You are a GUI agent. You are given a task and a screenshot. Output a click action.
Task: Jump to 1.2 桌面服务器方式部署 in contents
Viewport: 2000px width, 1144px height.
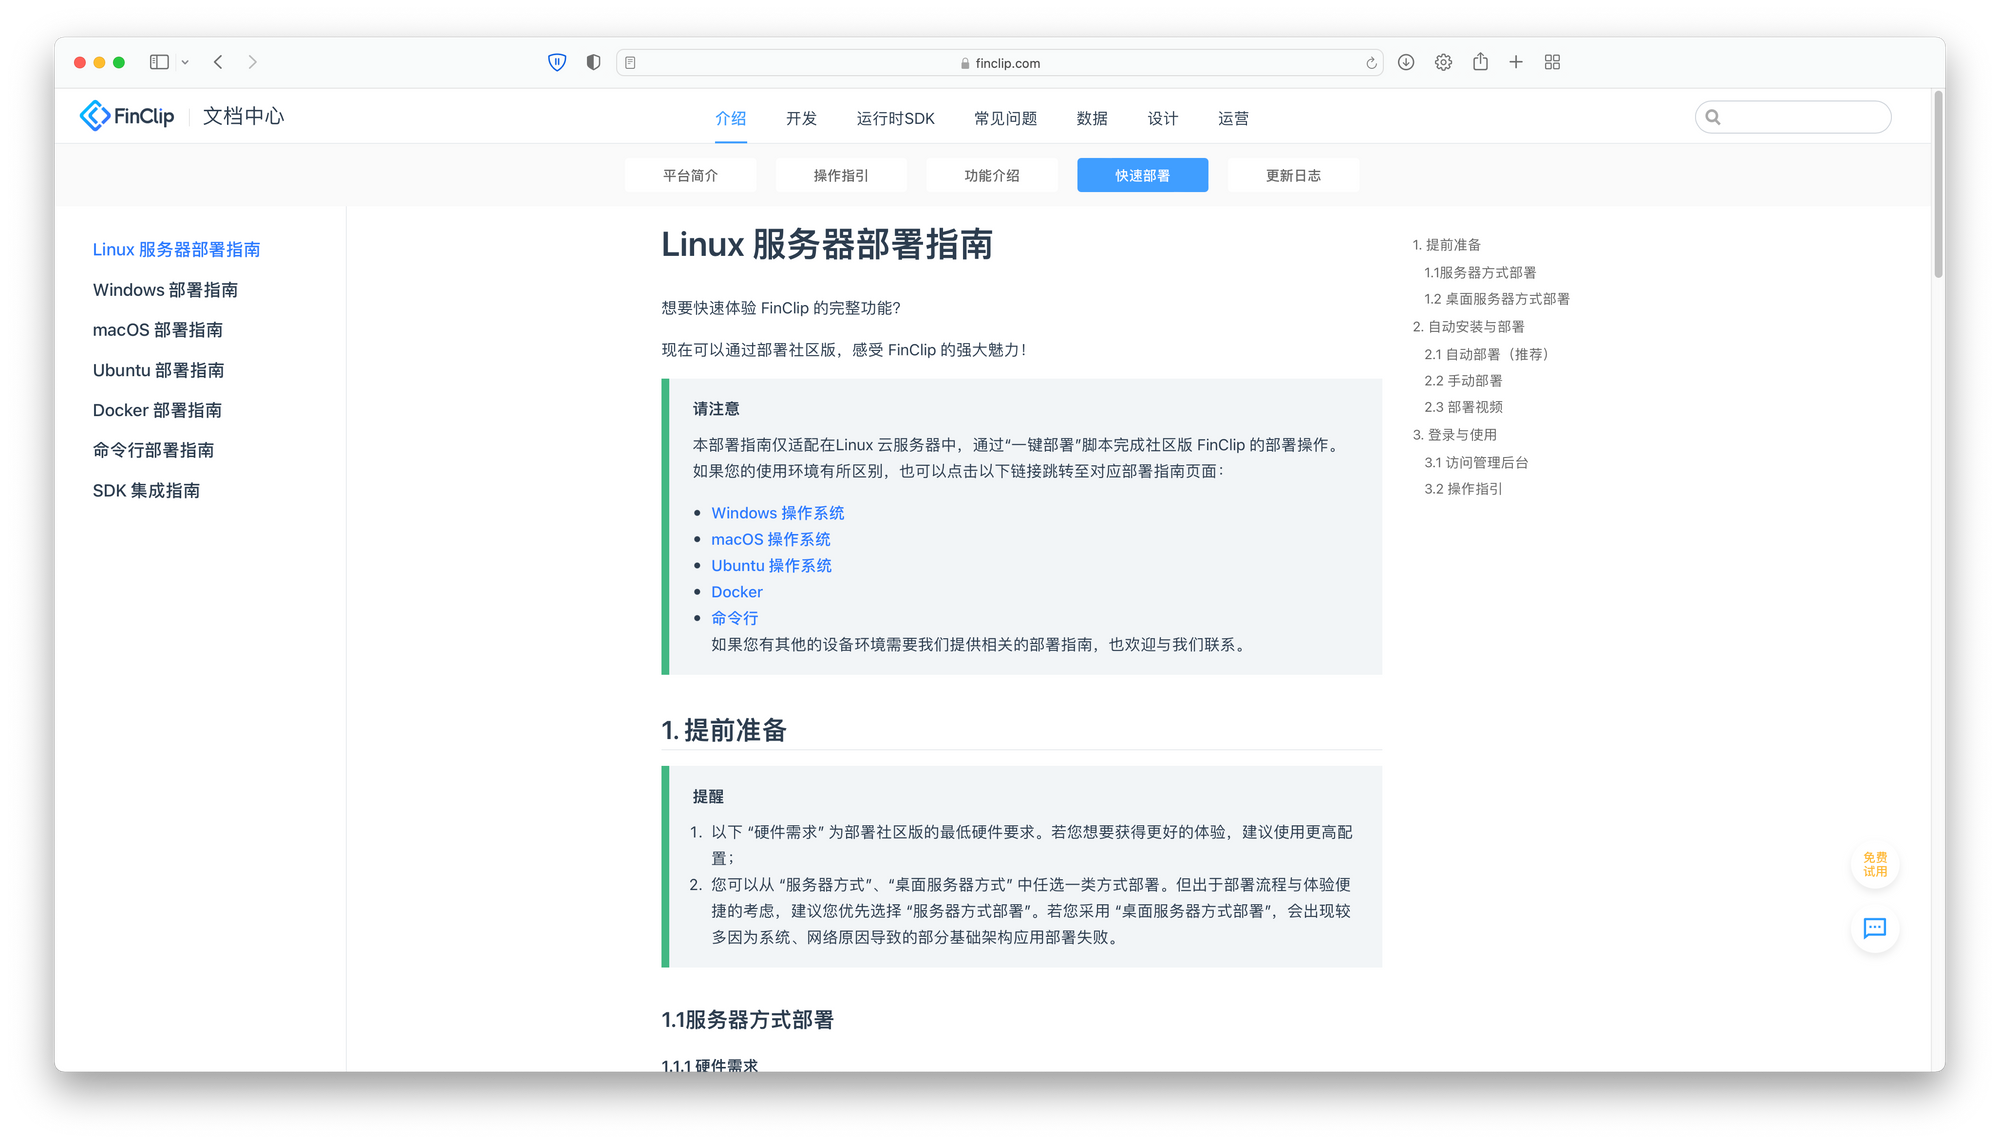[1497, 298]
